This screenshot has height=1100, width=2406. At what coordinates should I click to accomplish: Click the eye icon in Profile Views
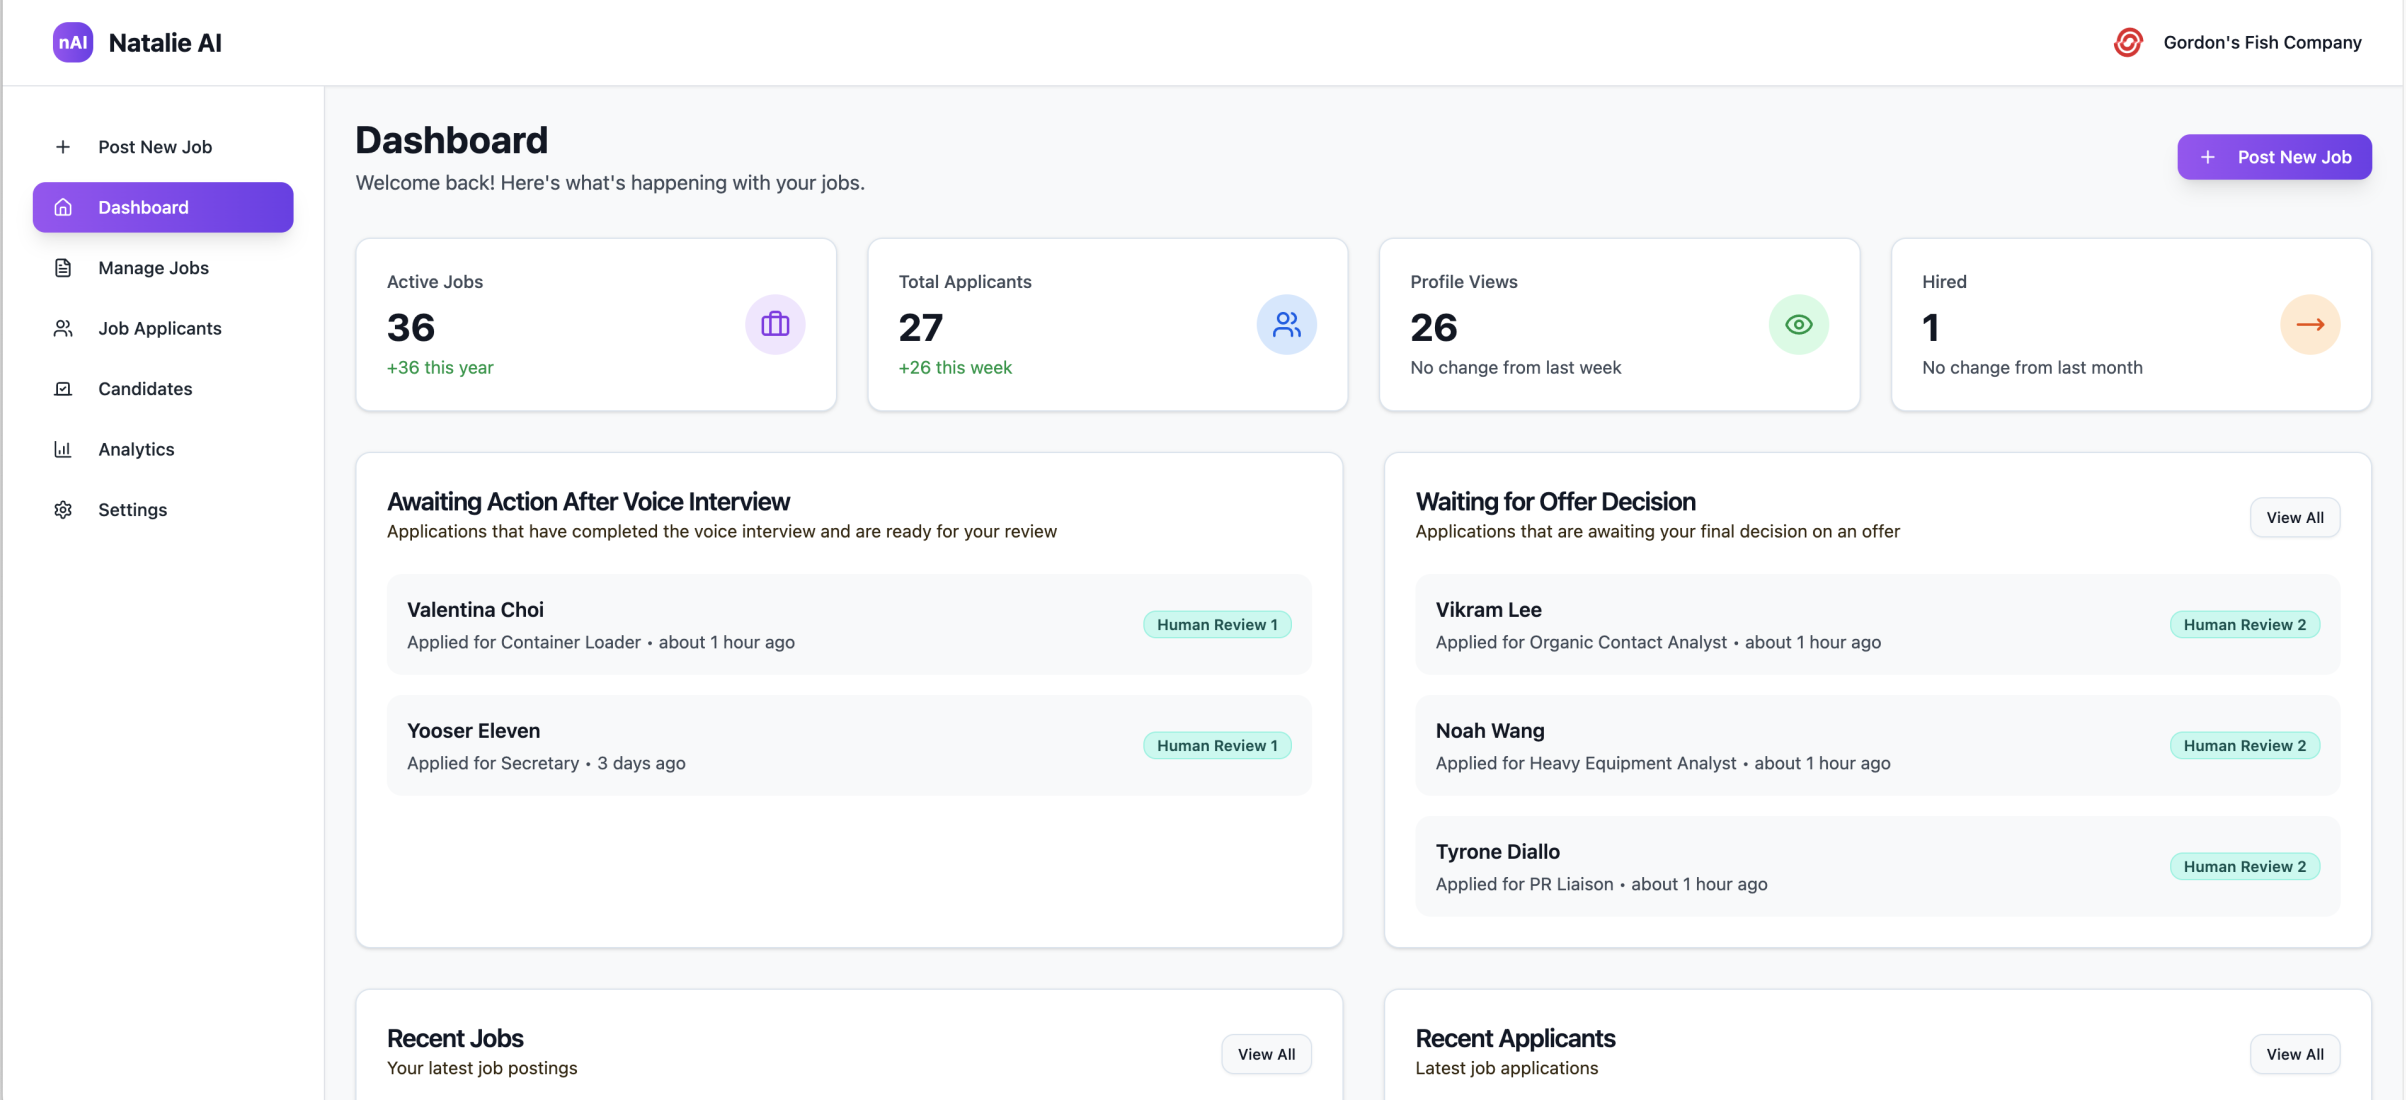(x=1798, y=324)
